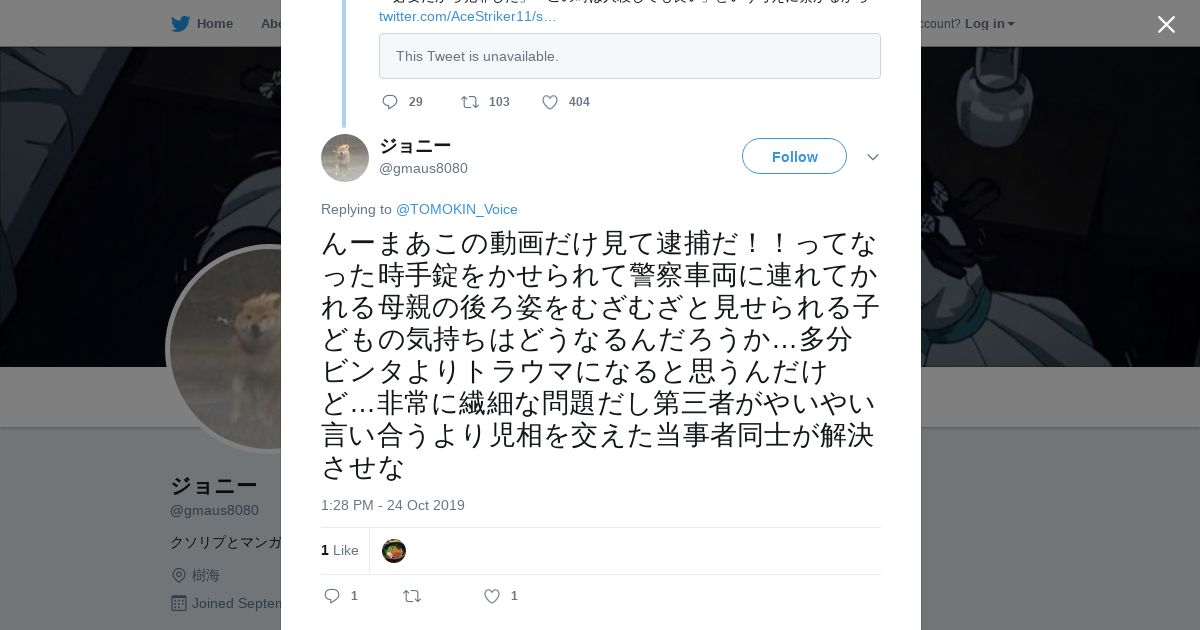
Task: Like ジョニー's tweet with heart icon
Action: point(492,596)
